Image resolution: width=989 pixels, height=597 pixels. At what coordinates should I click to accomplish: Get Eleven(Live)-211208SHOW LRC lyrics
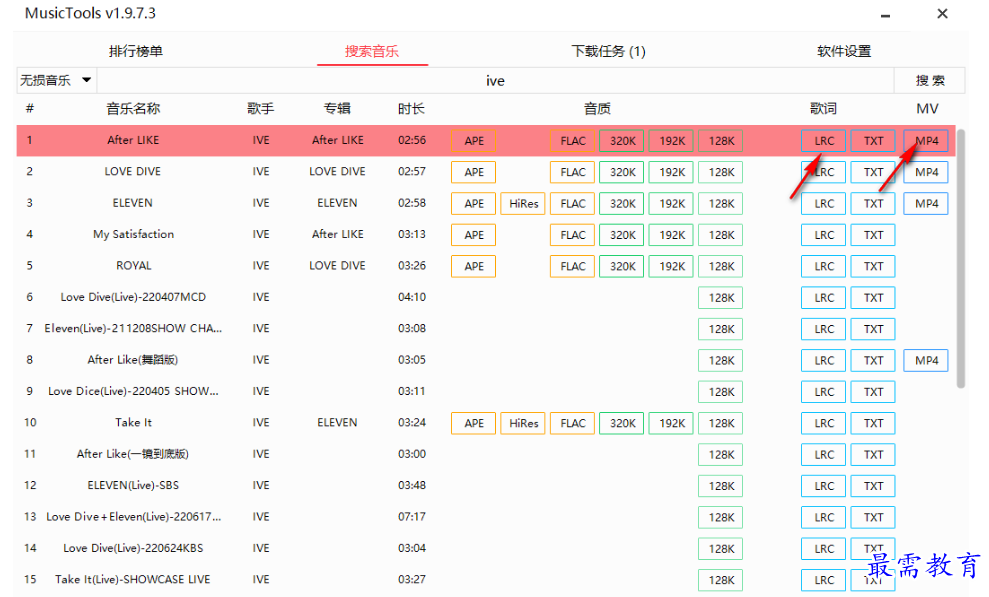(x=824, y=329)
